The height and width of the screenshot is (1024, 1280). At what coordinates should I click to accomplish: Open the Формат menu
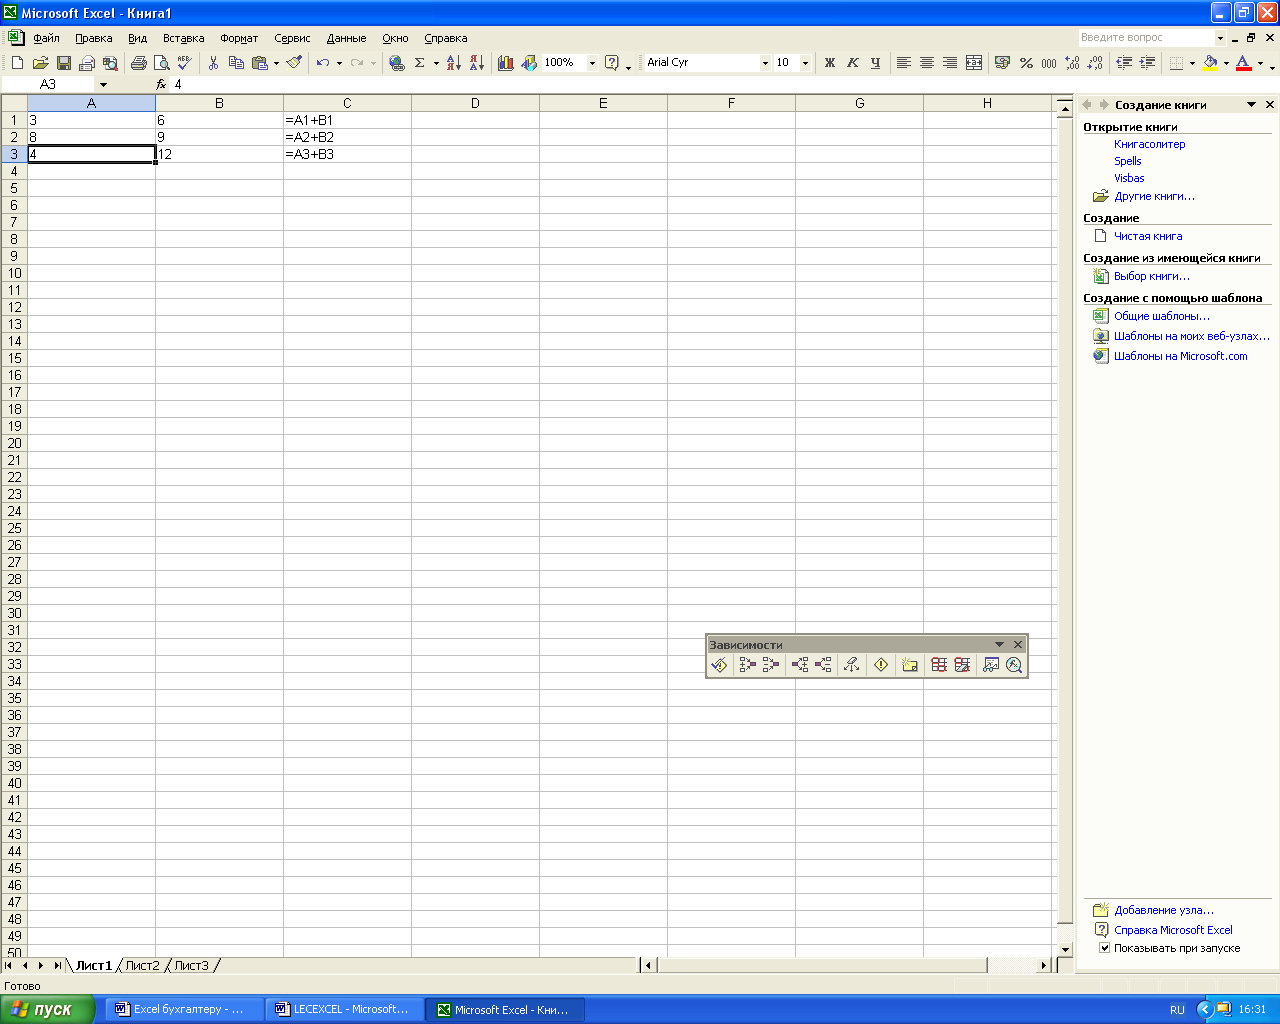(x=239, y=38)
